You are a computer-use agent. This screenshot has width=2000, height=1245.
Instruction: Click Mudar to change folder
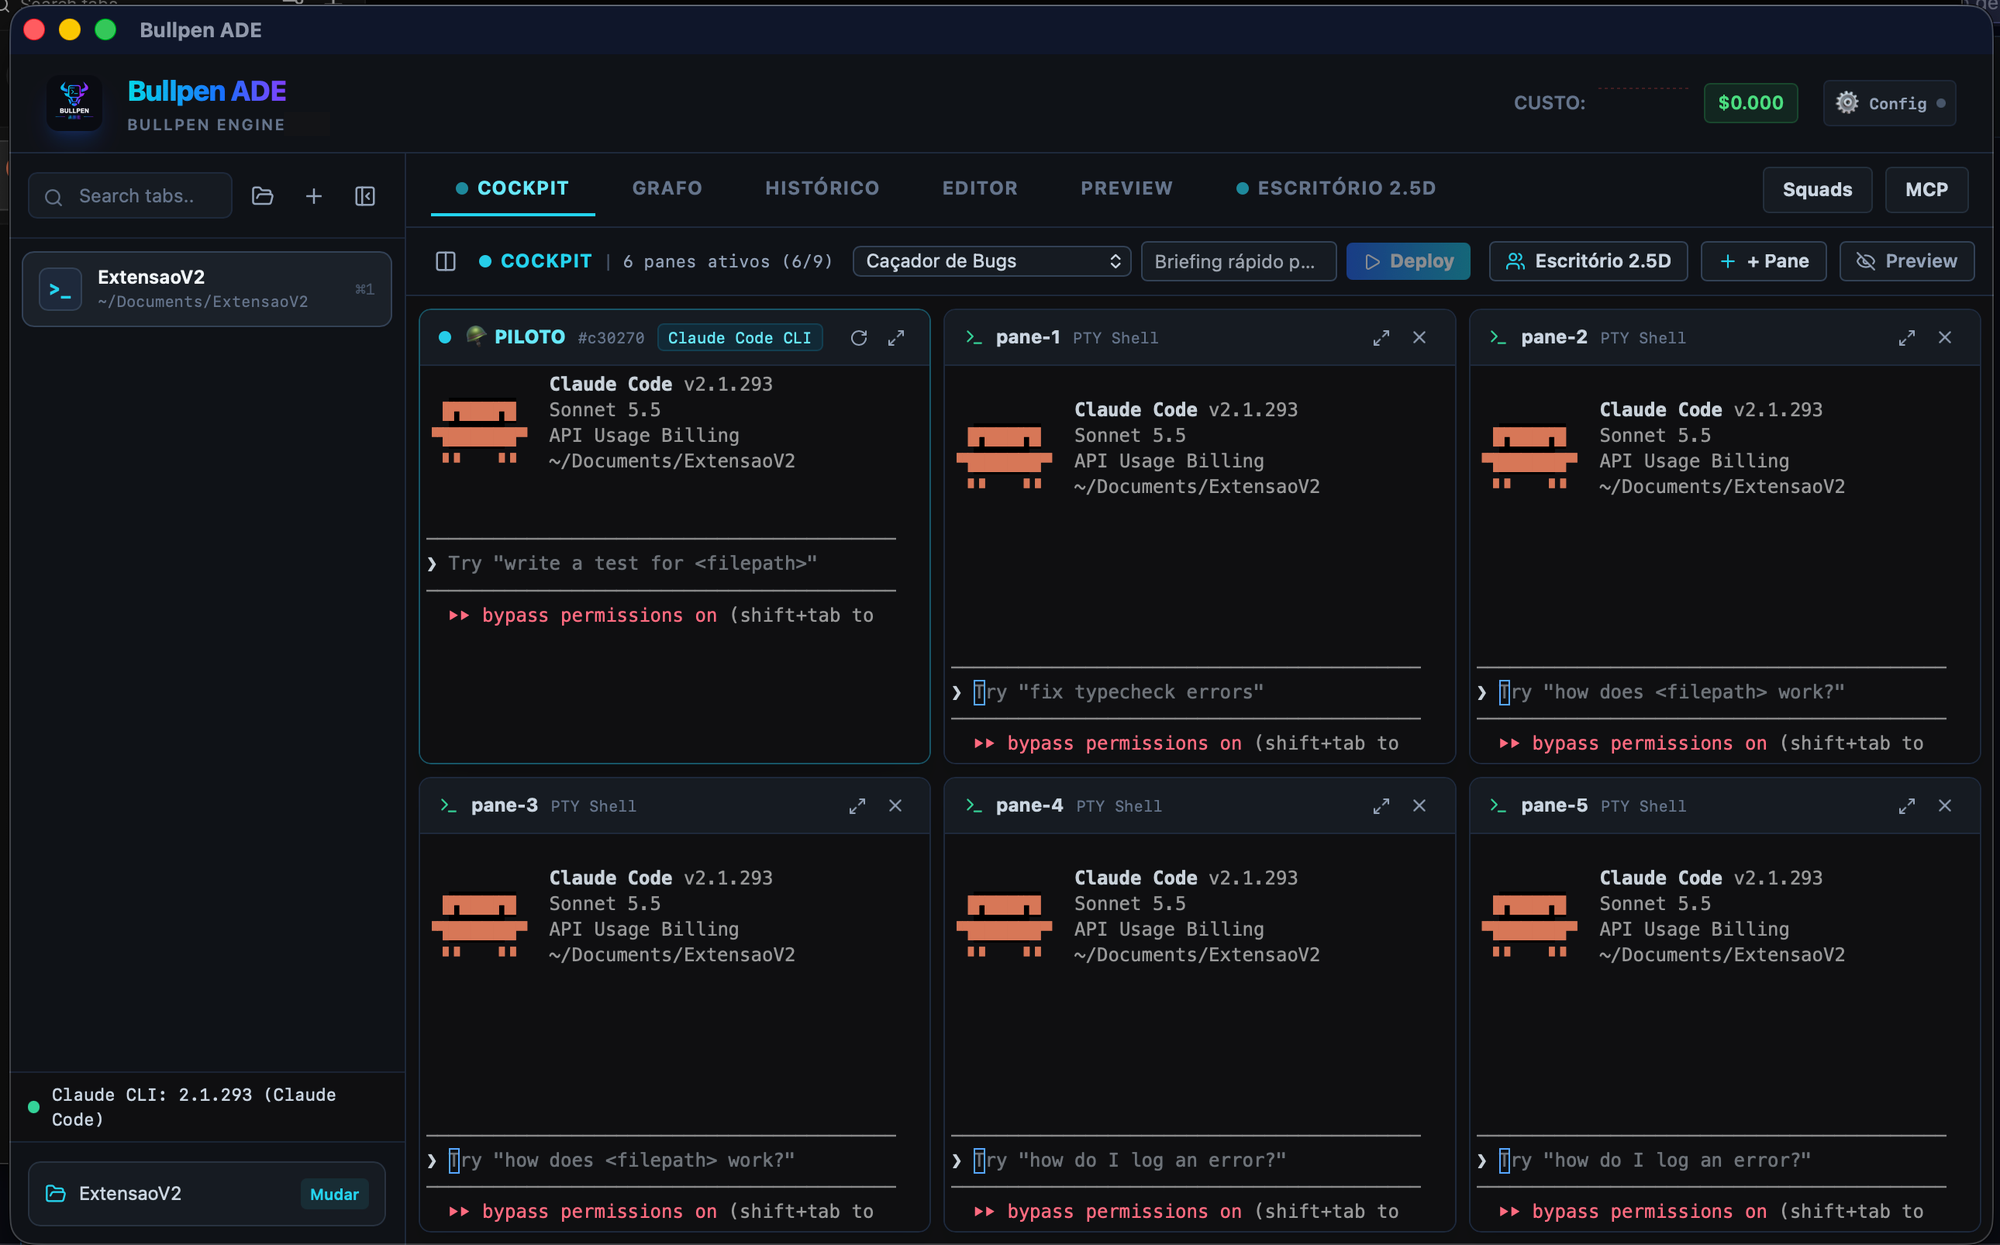[334, 1194]
